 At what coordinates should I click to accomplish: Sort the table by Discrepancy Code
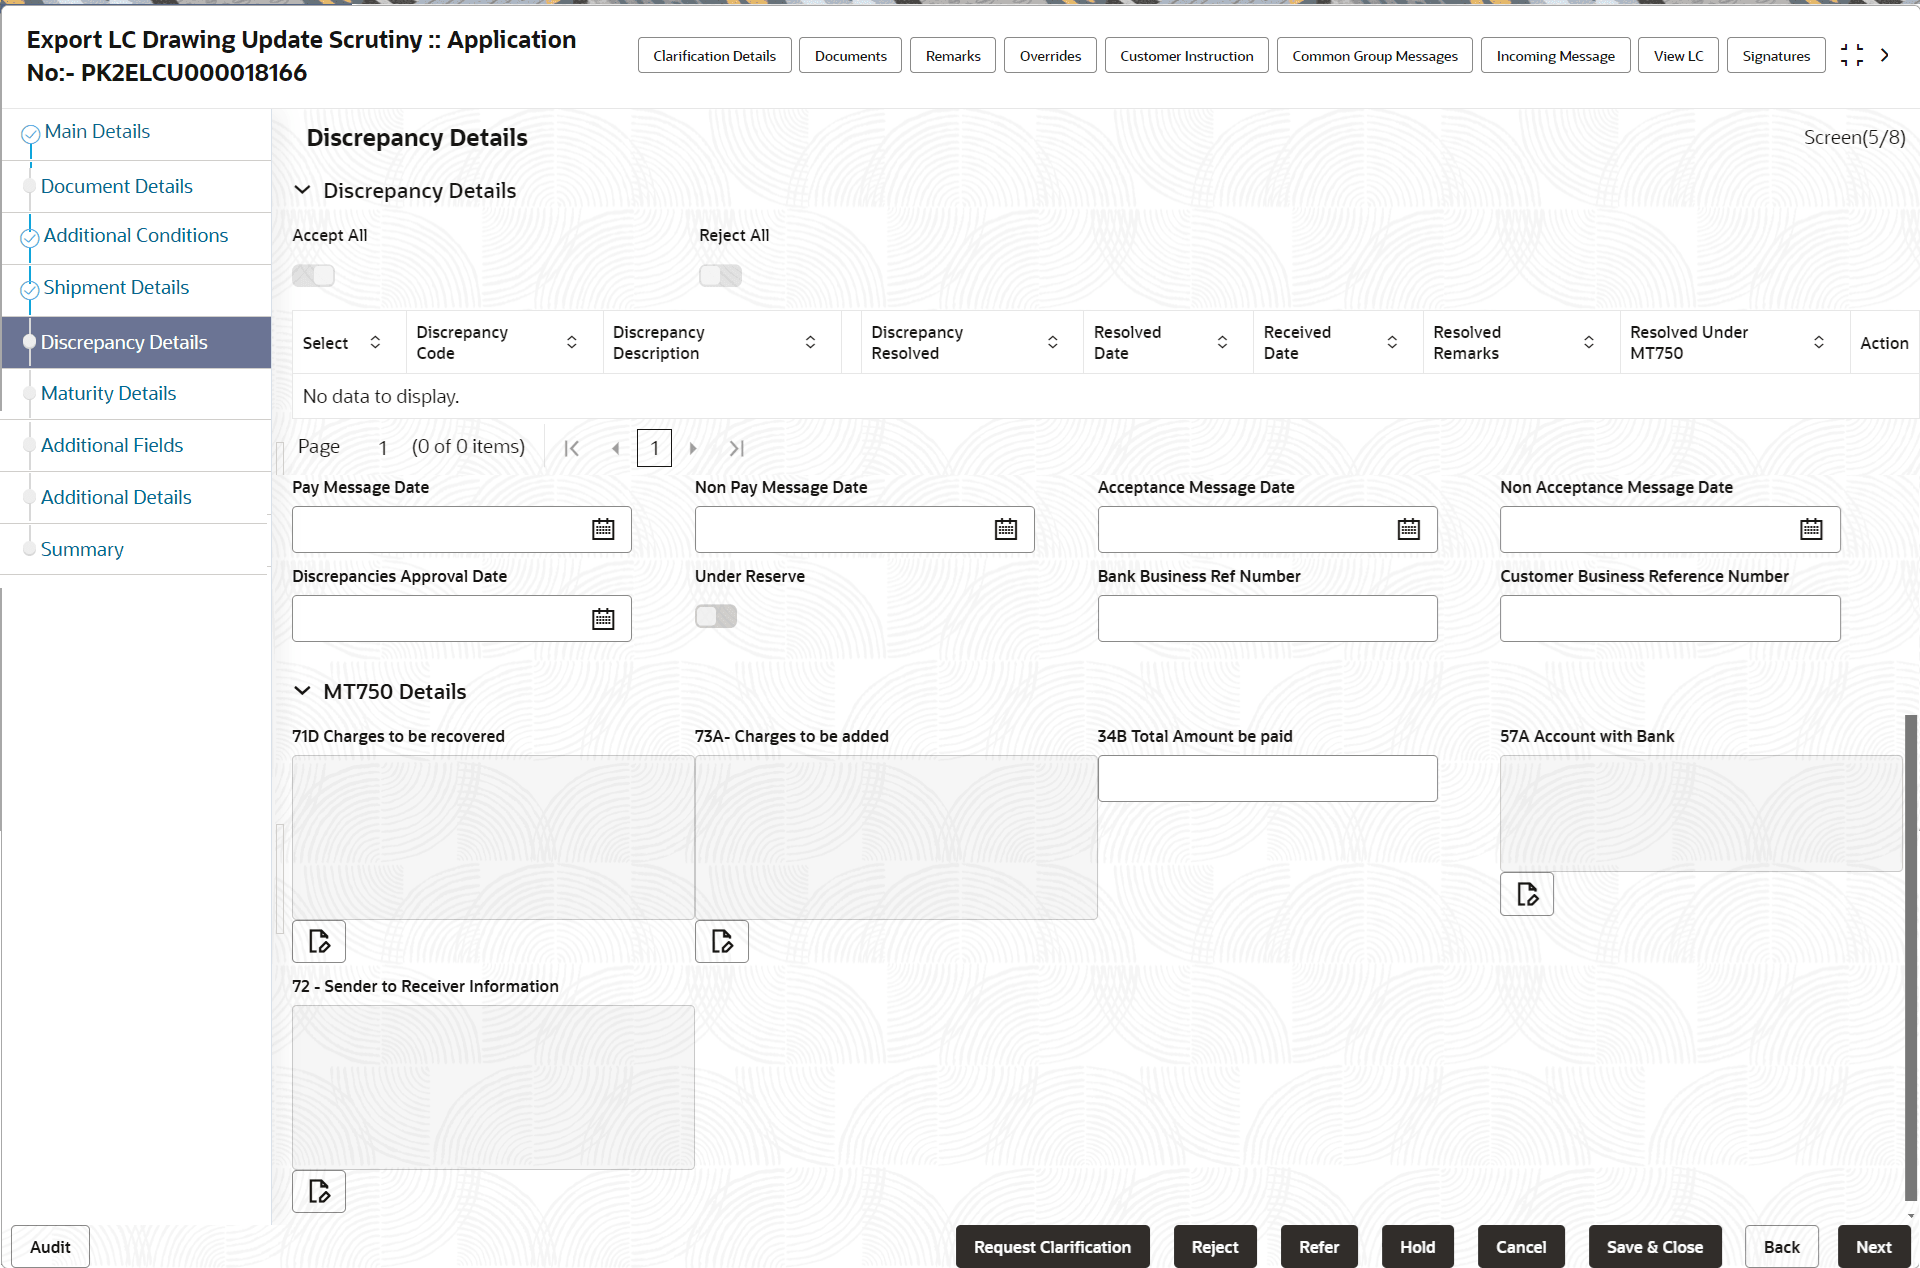571,341
